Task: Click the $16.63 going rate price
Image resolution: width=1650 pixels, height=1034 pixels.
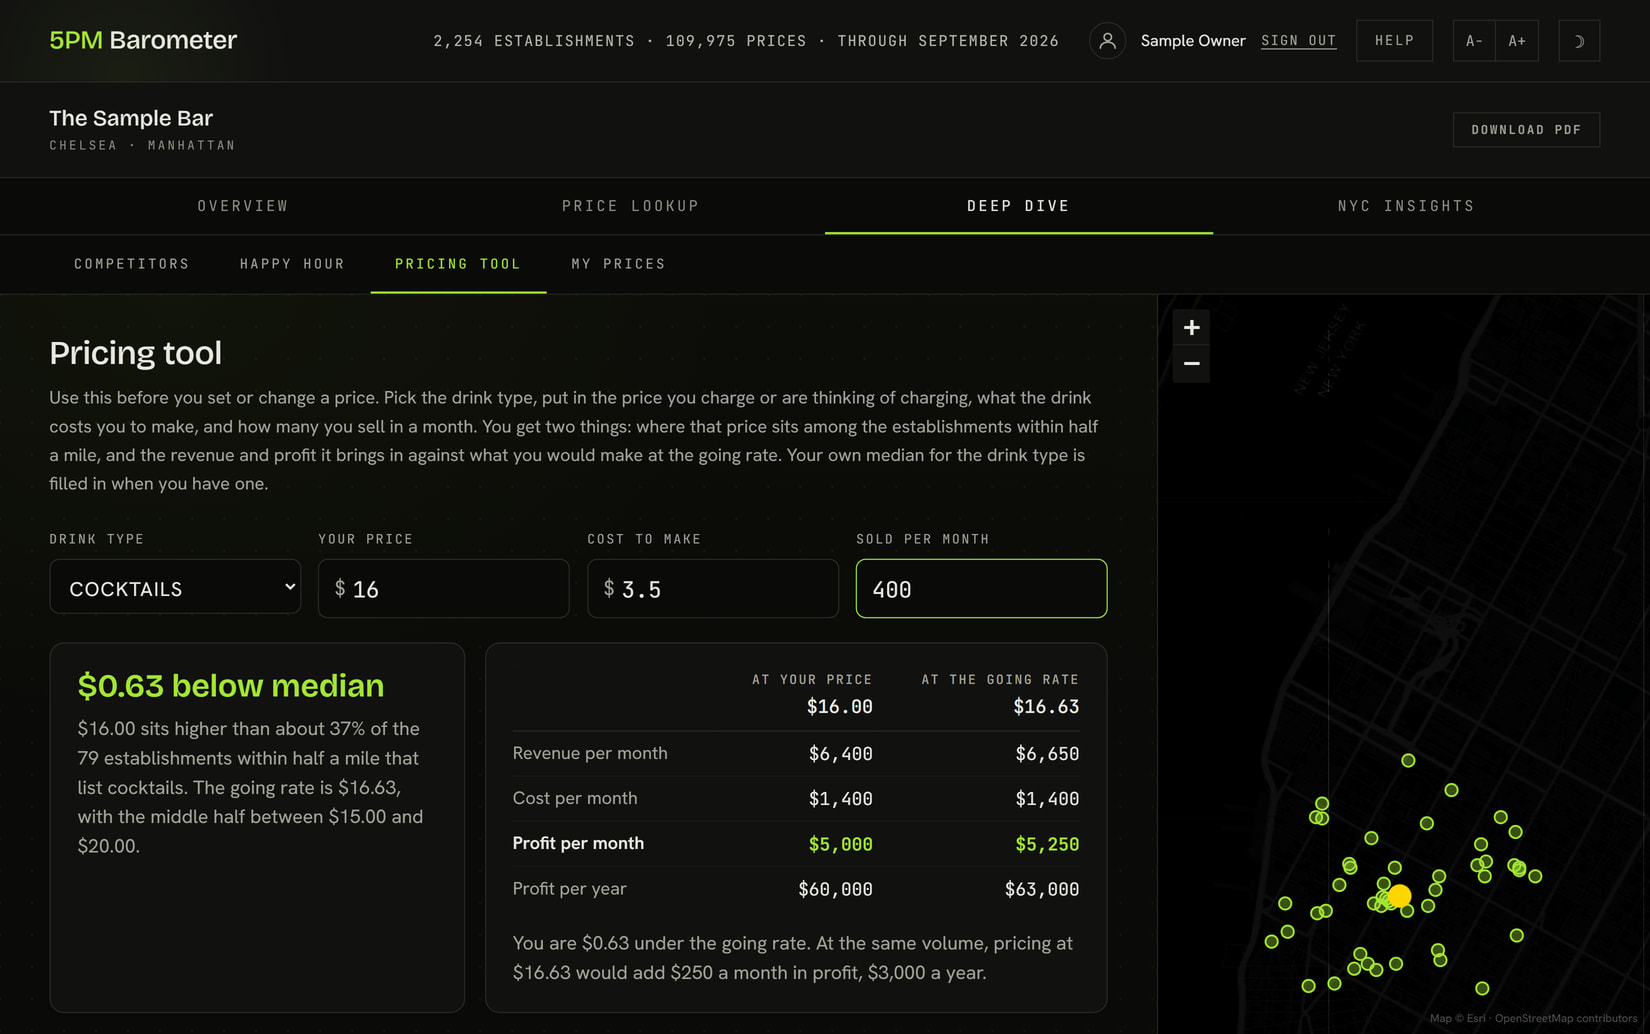Action: tap(1046, 707)
